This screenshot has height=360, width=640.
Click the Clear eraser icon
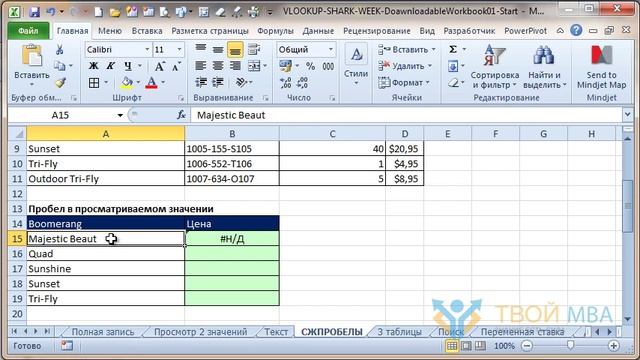(453, 83)
